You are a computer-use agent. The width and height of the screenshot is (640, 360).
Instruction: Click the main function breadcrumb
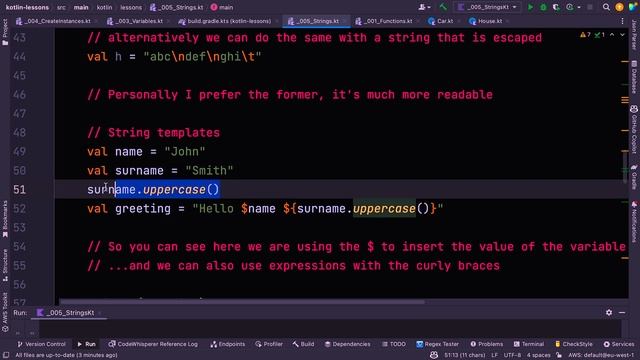coord(222,7)
